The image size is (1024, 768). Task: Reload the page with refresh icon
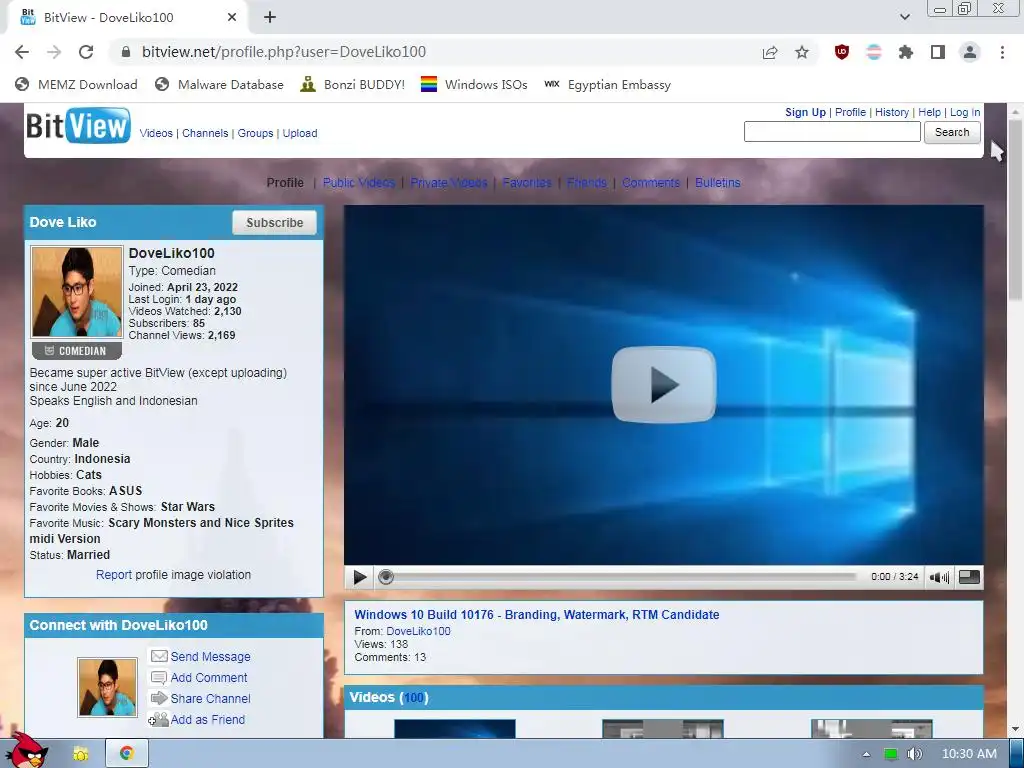coord(86,52)
